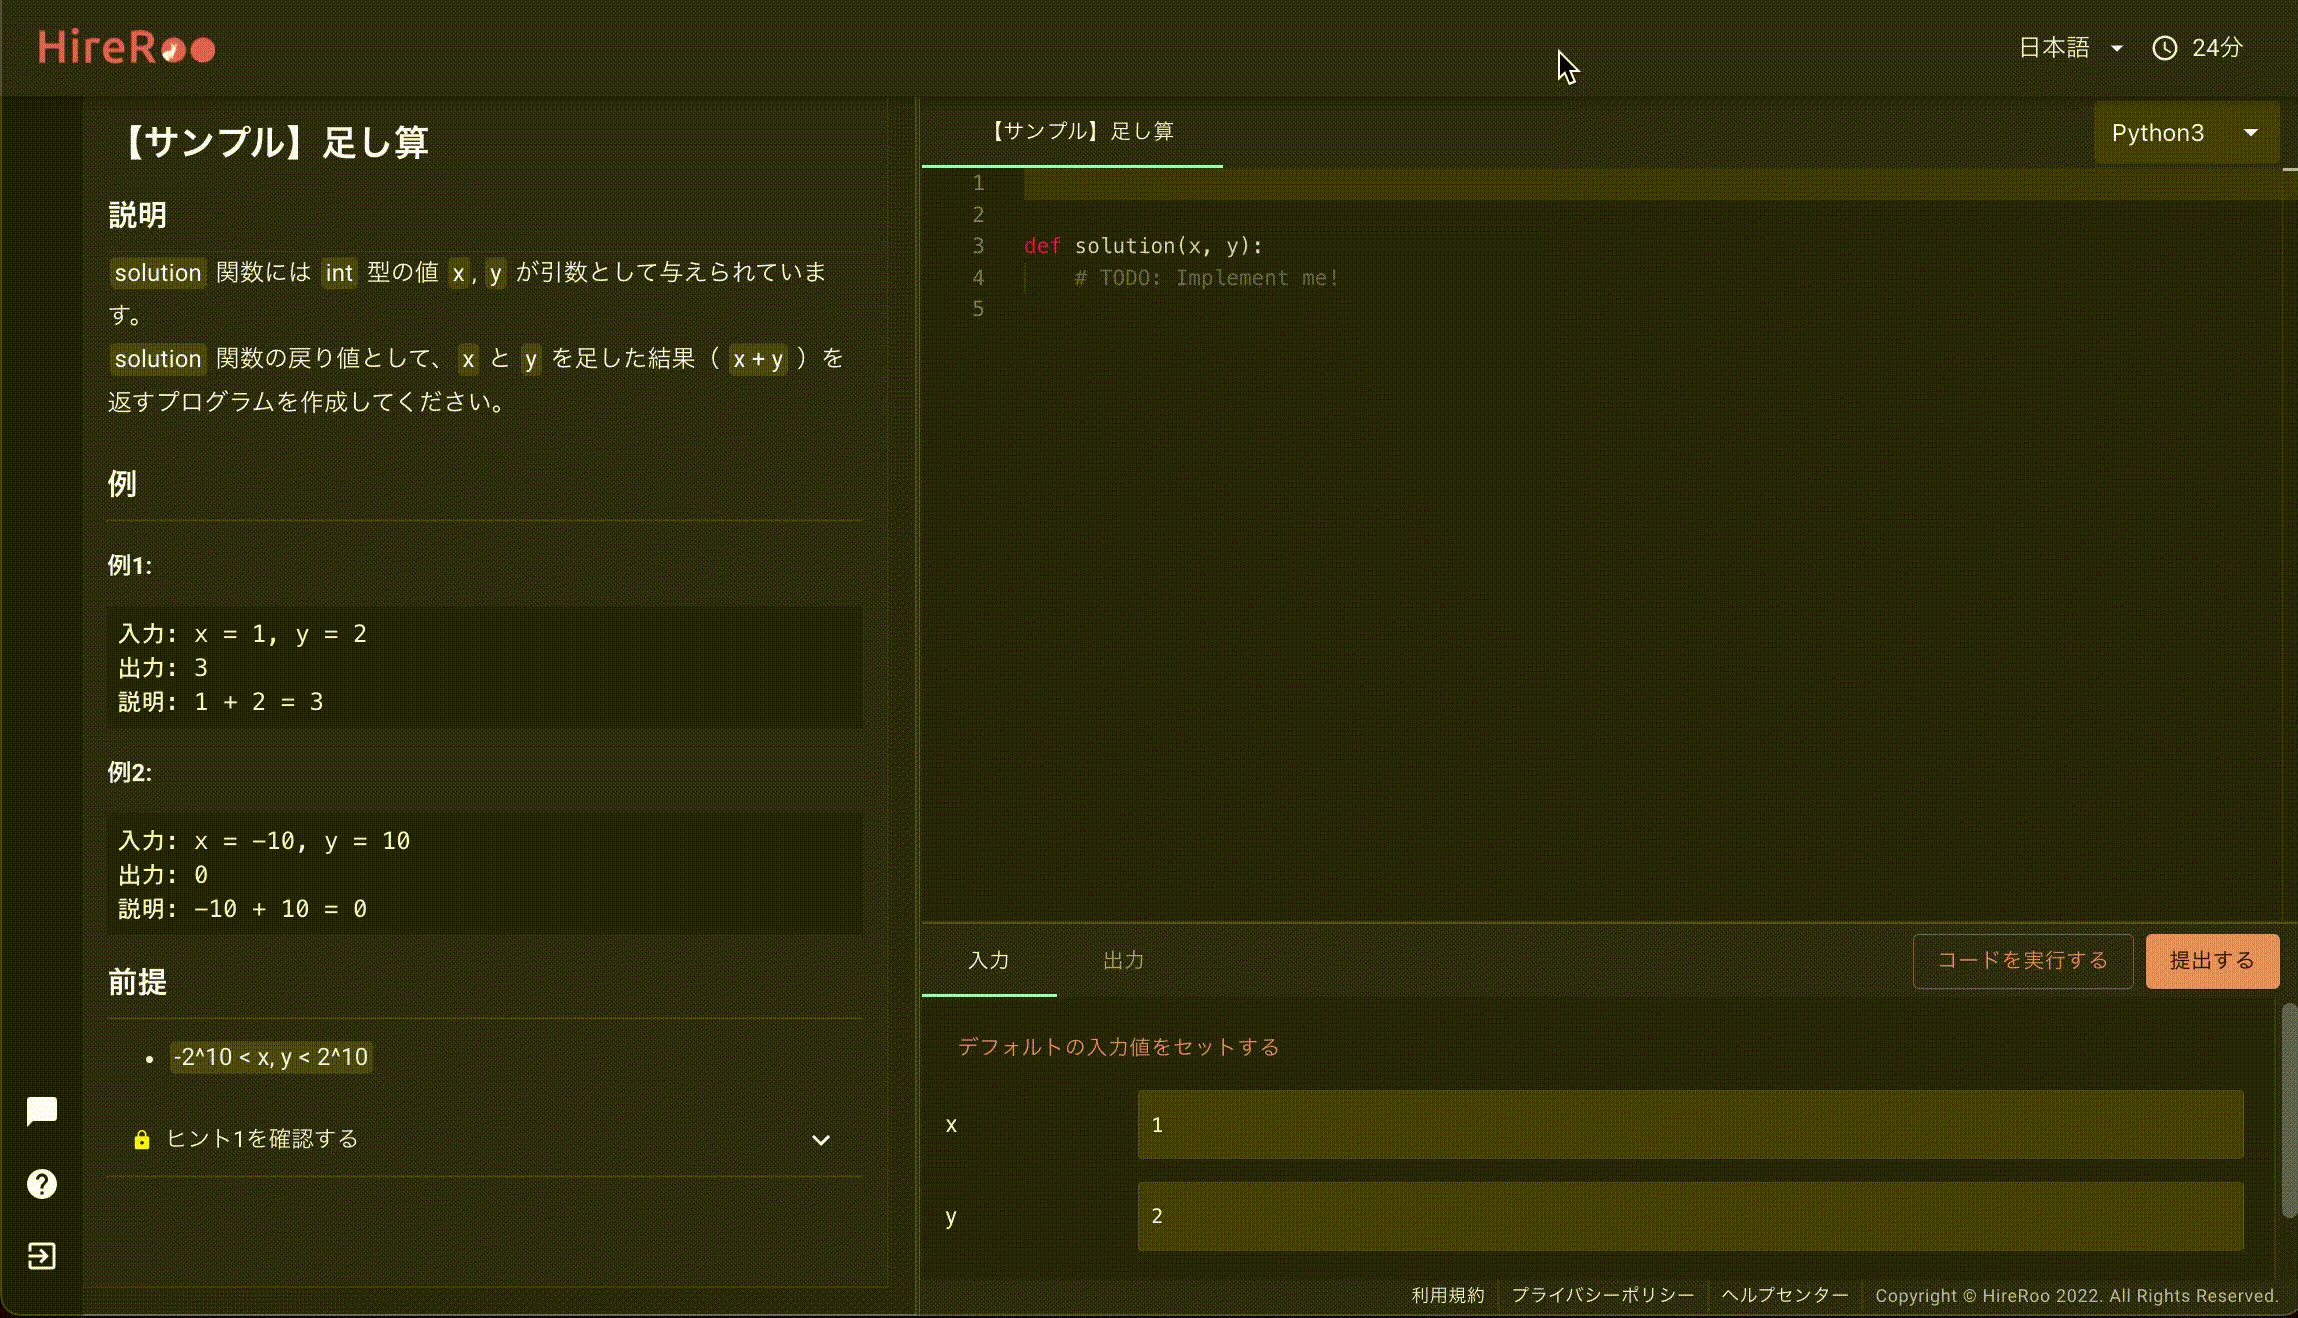Open the chat message icon in sidebar
Image resolution: width=2298 pixels, height=1318 pixels.
(x=41, y=1111)
